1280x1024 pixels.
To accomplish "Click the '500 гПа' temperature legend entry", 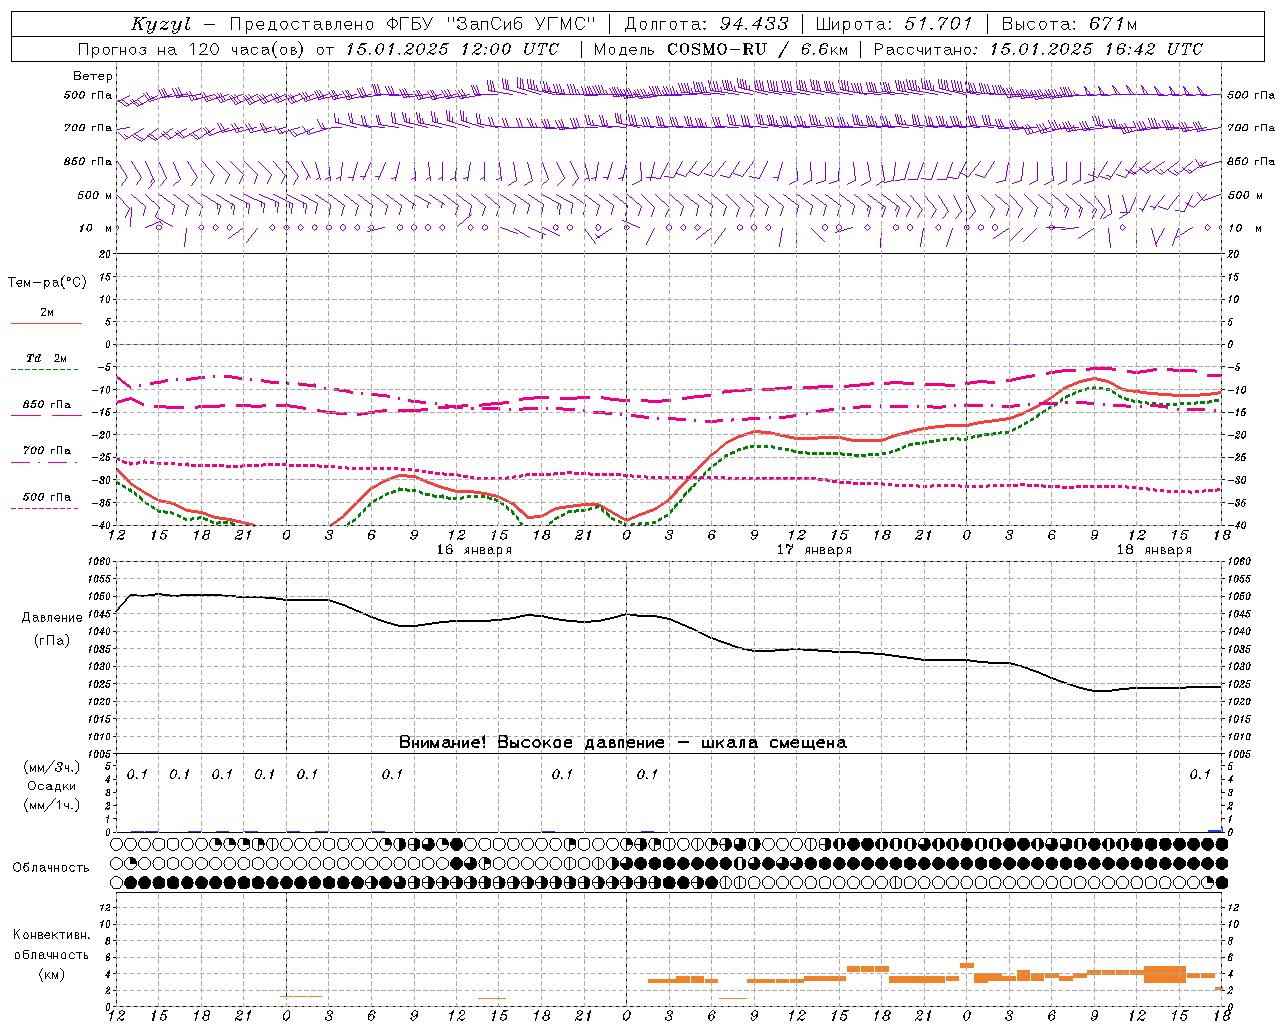I will coord(47,497).
